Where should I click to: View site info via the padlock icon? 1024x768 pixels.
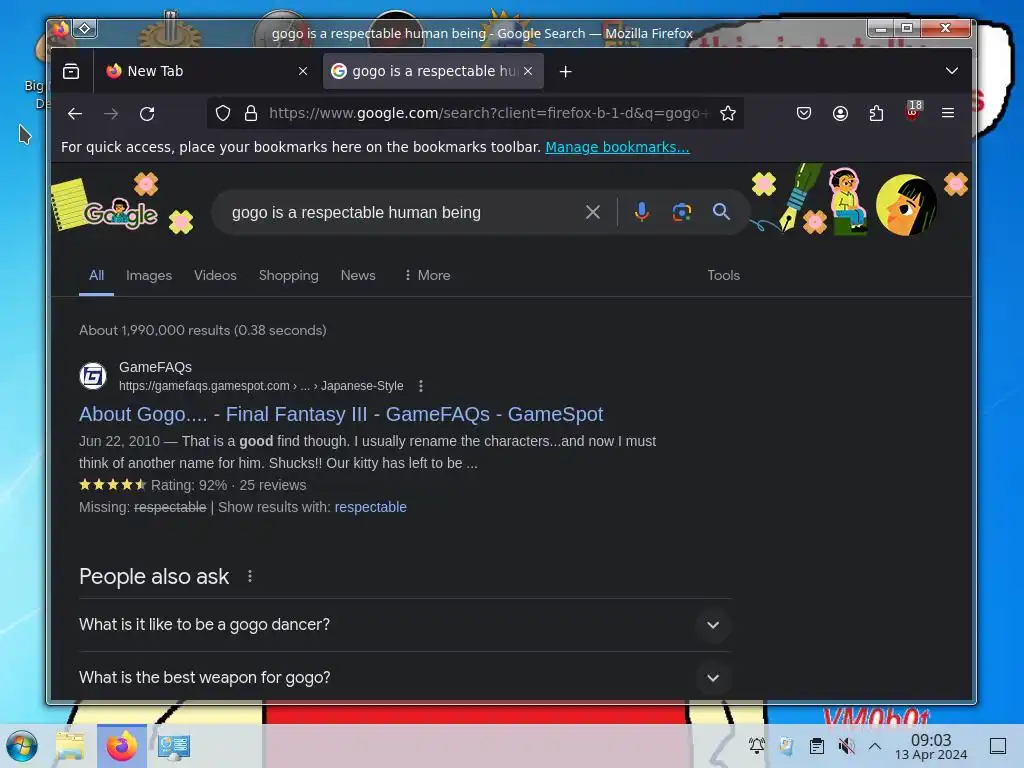point(251,114)
